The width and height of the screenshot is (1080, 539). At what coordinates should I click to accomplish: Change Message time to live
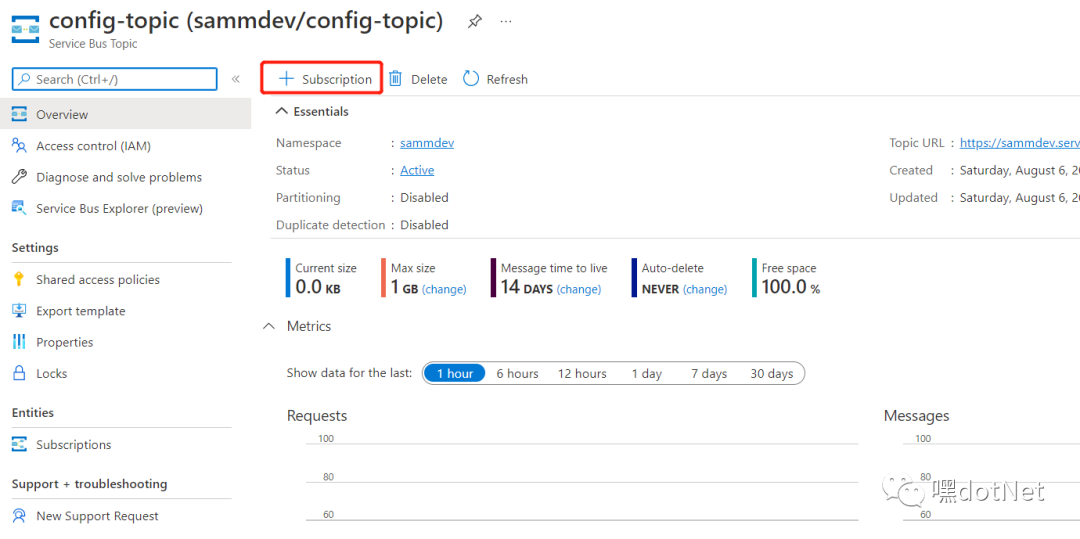coord(579,290)
